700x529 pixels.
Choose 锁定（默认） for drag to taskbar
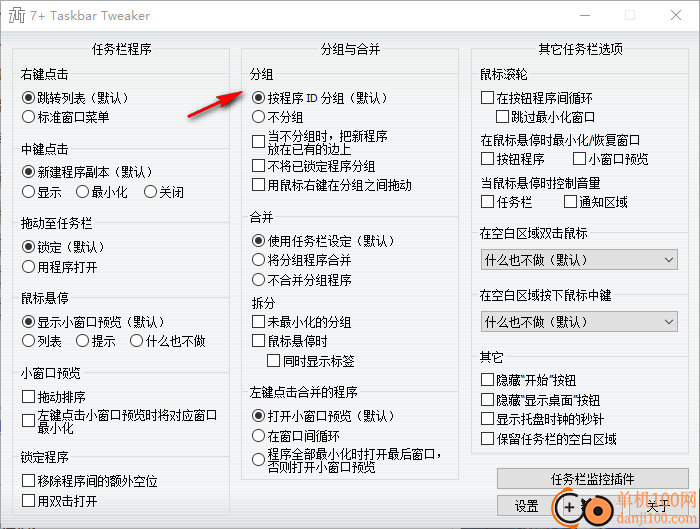click(x=28, y=246)
